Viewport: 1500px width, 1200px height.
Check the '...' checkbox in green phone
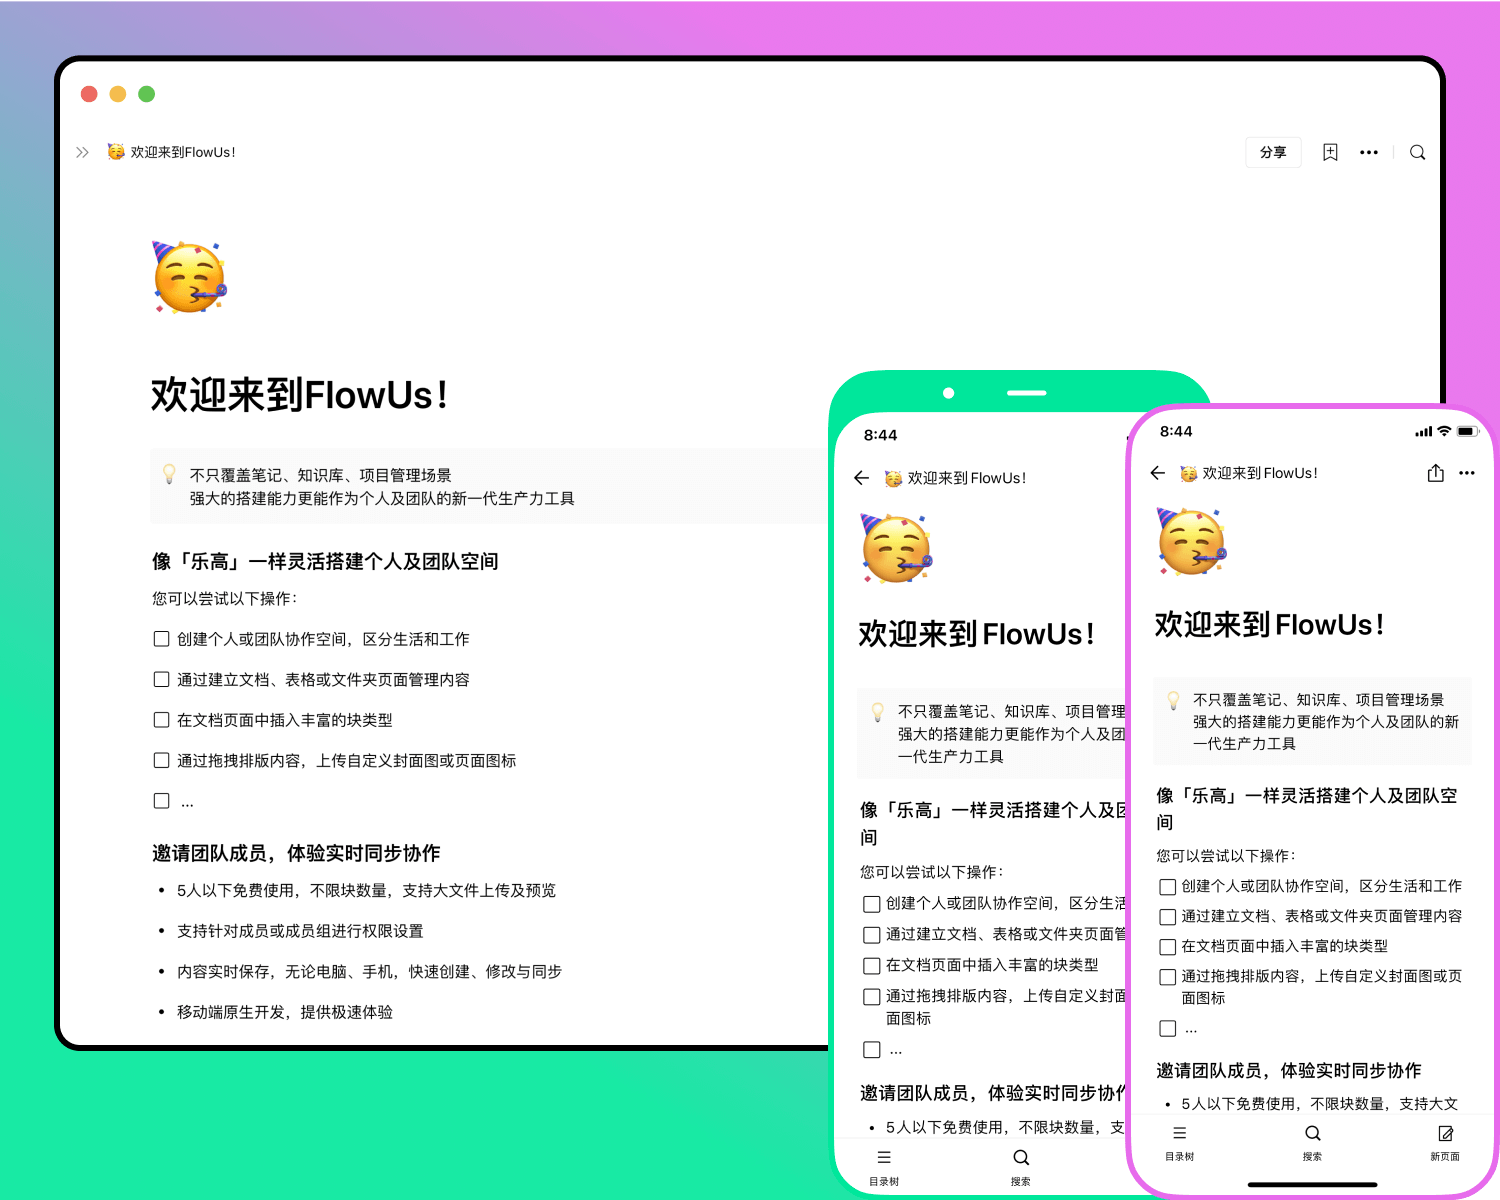coord(871,1050)
